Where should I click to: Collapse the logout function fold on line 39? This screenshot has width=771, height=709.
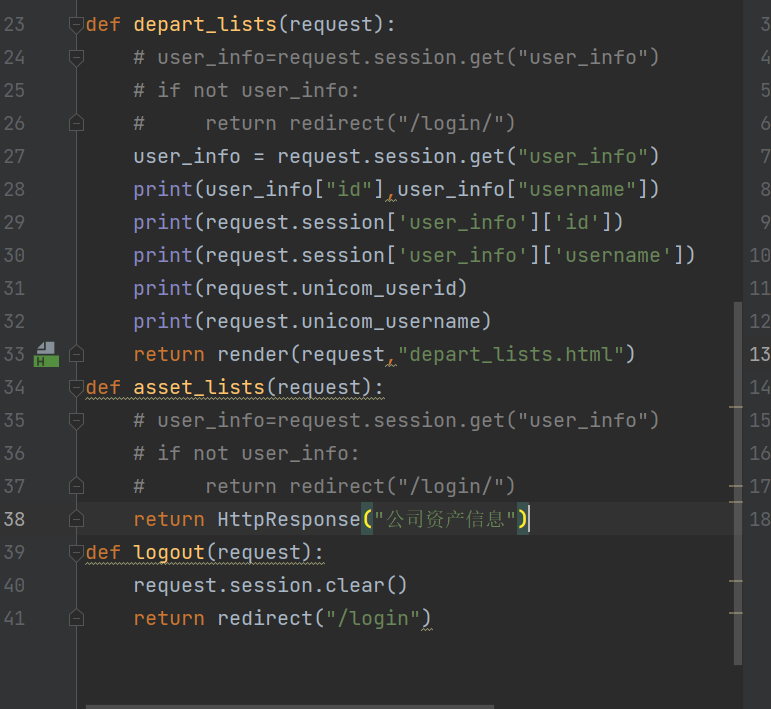pyautogui.click(x=76, y=553)
